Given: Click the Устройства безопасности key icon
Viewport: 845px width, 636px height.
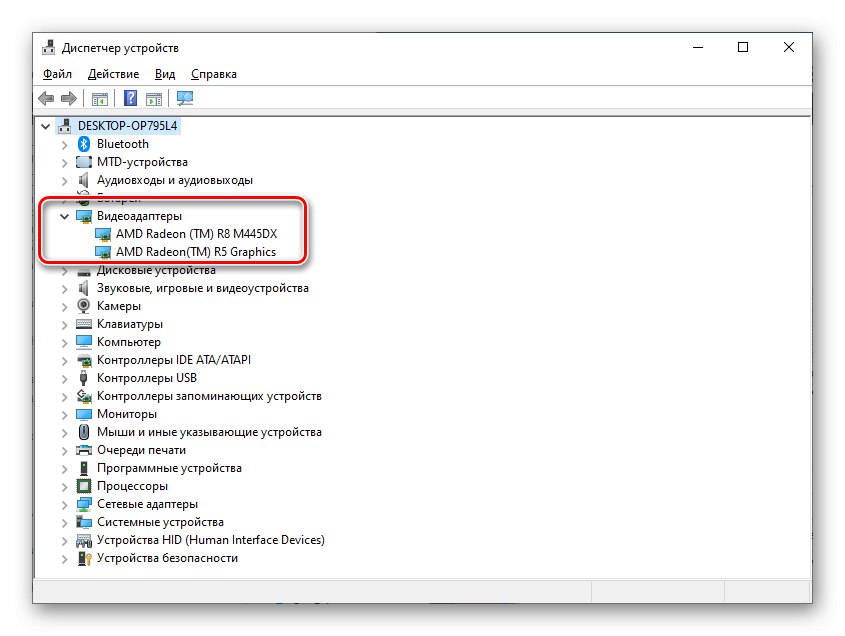Looking at the screenshot, I should tap(84, 558).
